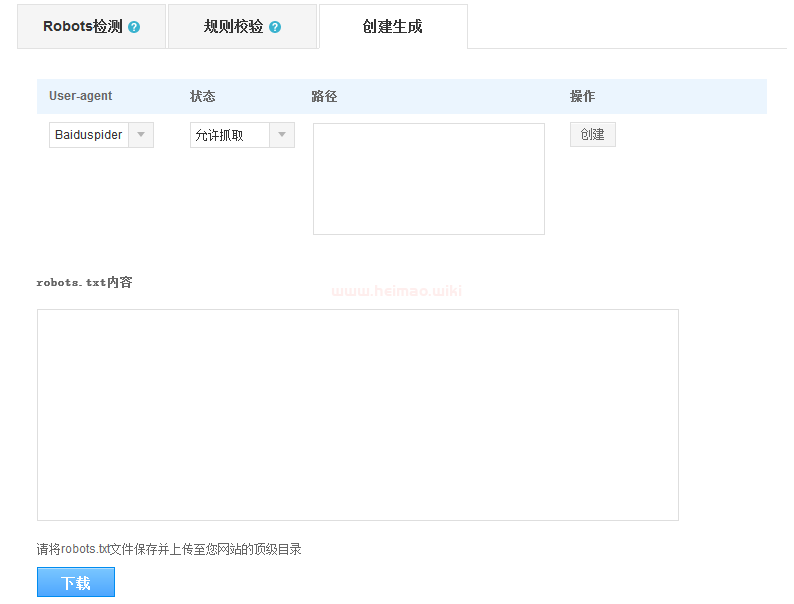Click the help icon beside 规则校验
This screenshot has width=794, height=604.
point(275,27)
